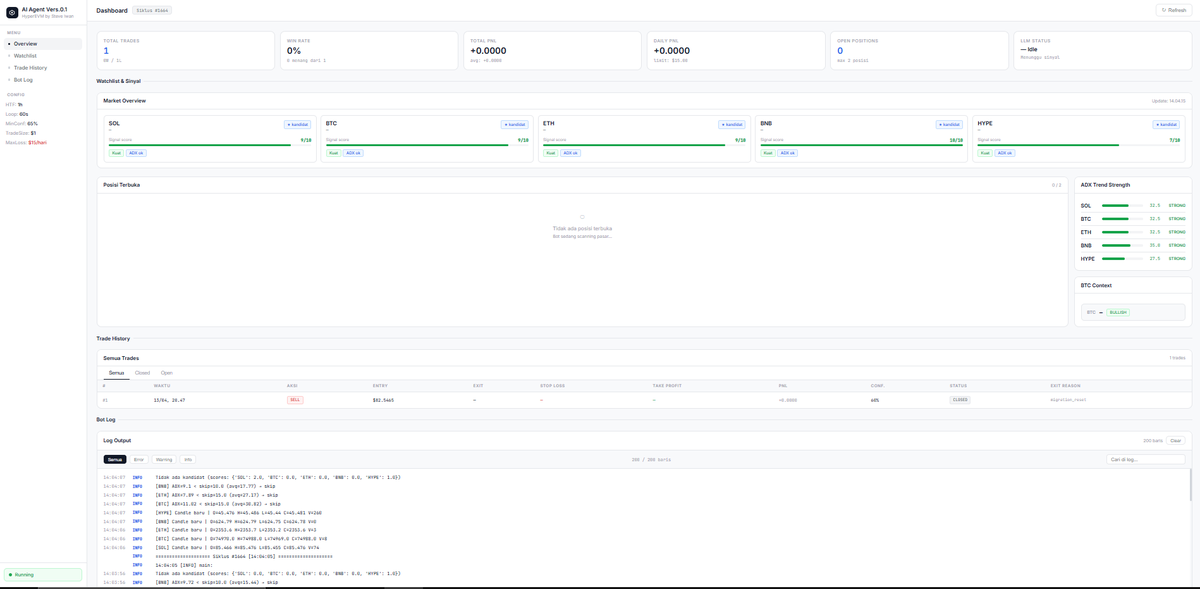Screen dimensions: 1200x589
Task: Click the SOL bar in ADX Trend Strength
Action: click(1122, 205)
